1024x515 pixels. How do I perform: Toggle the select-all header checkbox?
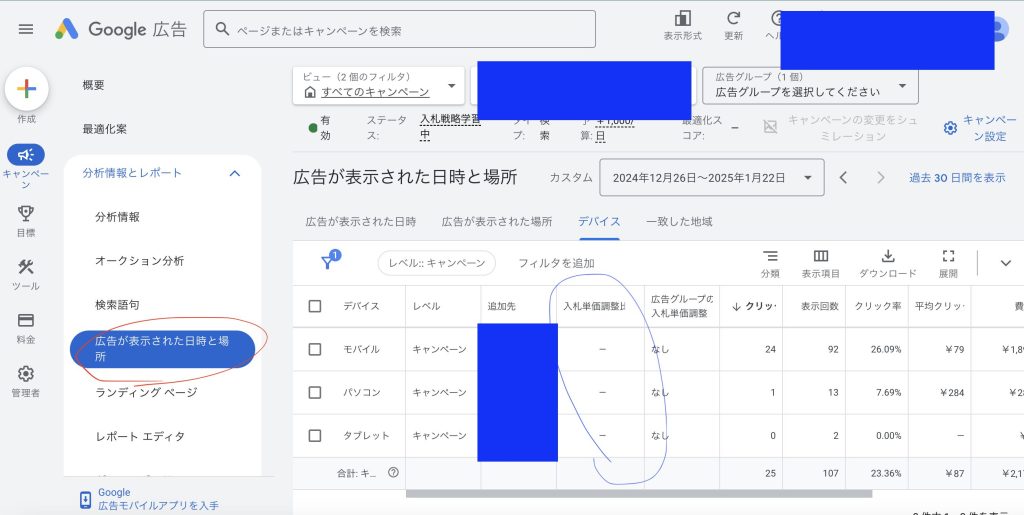315,306
